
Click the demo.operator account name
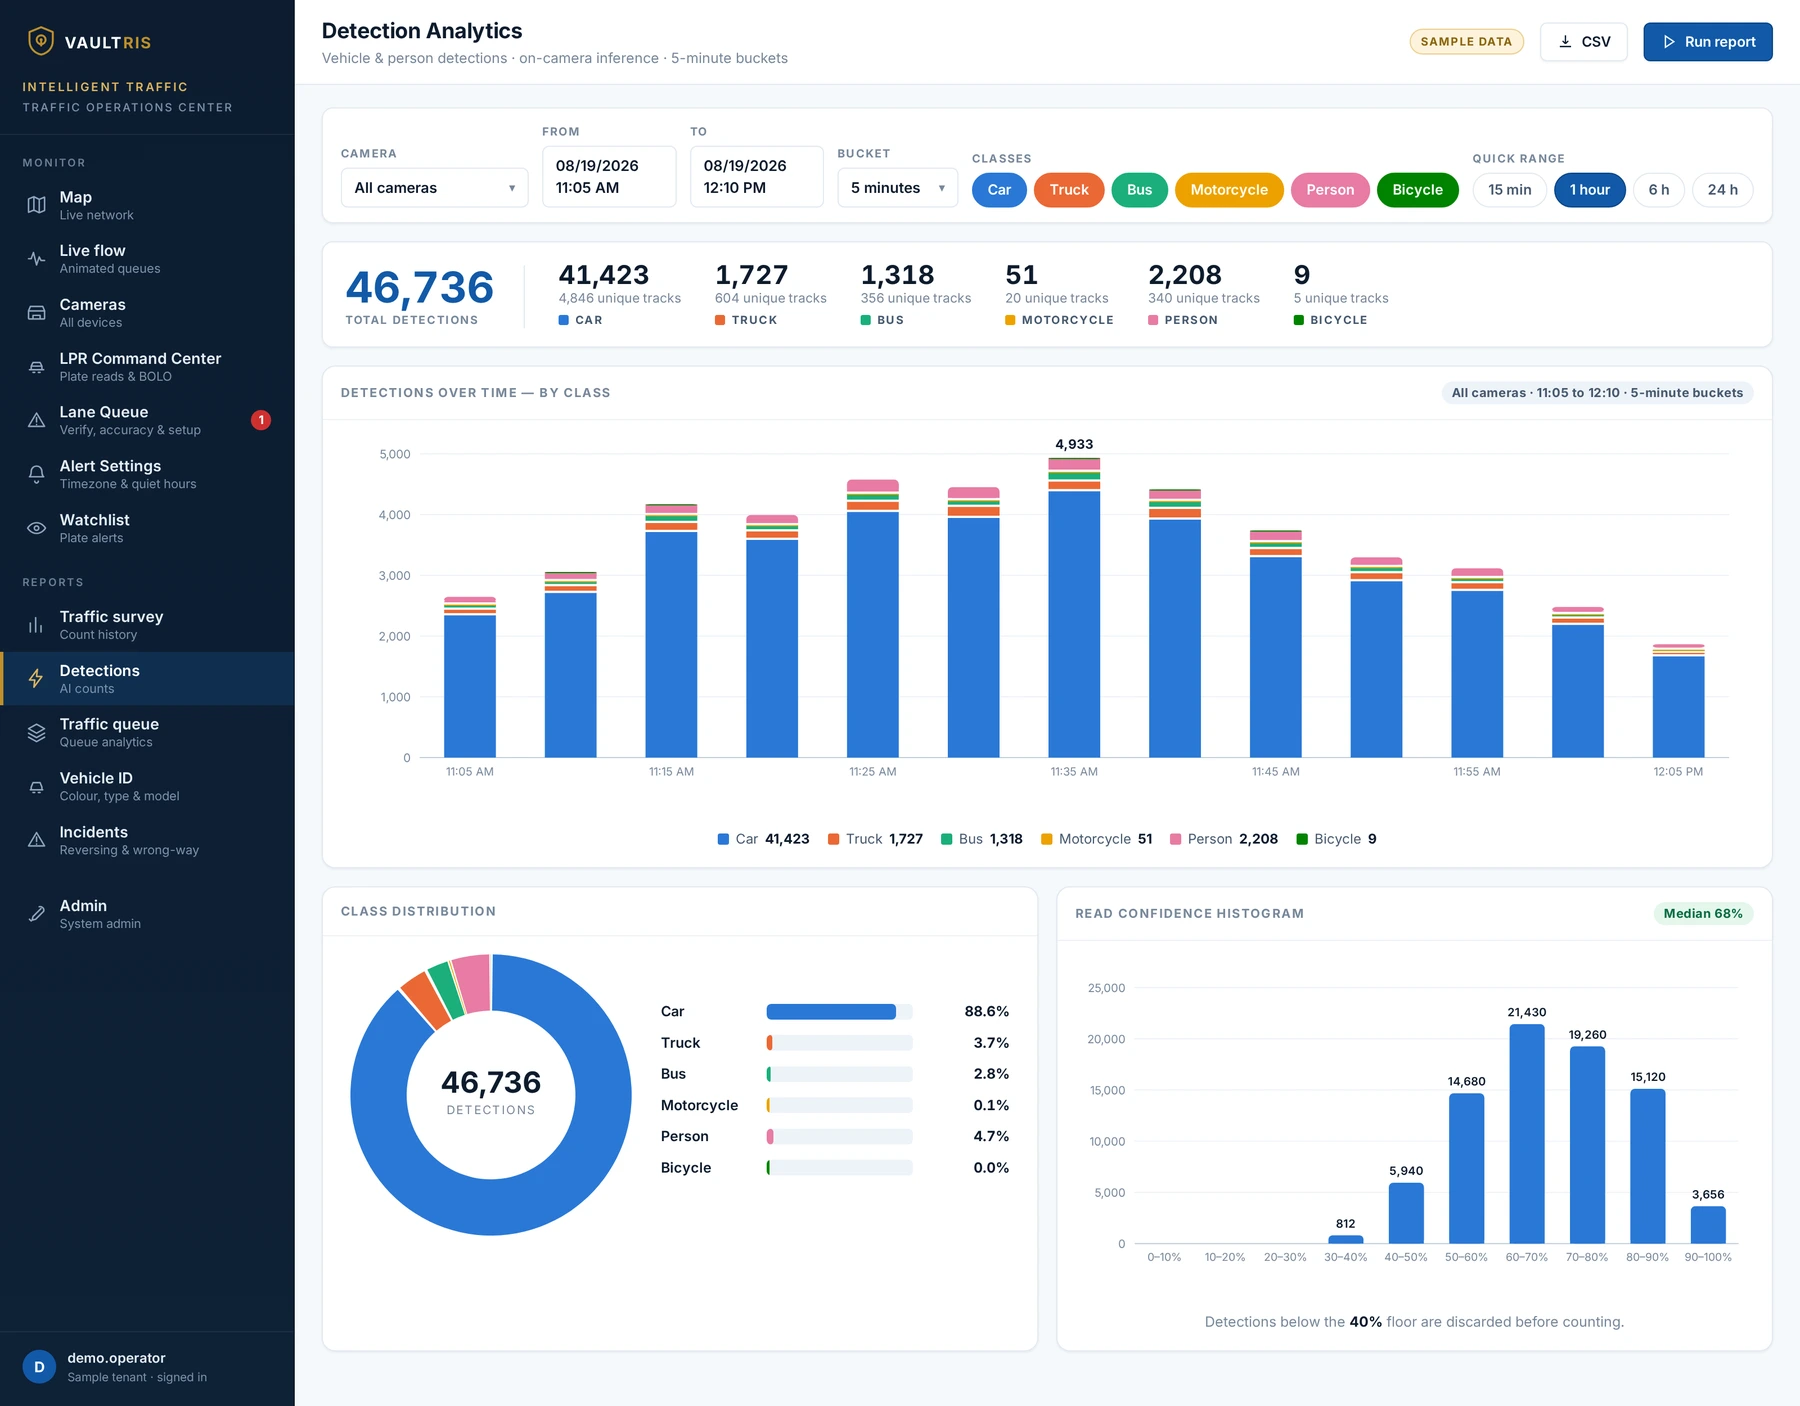116,1358
